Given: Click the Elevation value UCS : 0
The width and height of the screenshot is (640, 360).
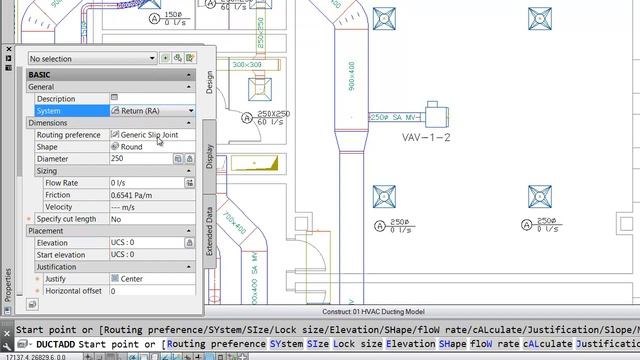Looking at the screenshot, I should [147, 243].
